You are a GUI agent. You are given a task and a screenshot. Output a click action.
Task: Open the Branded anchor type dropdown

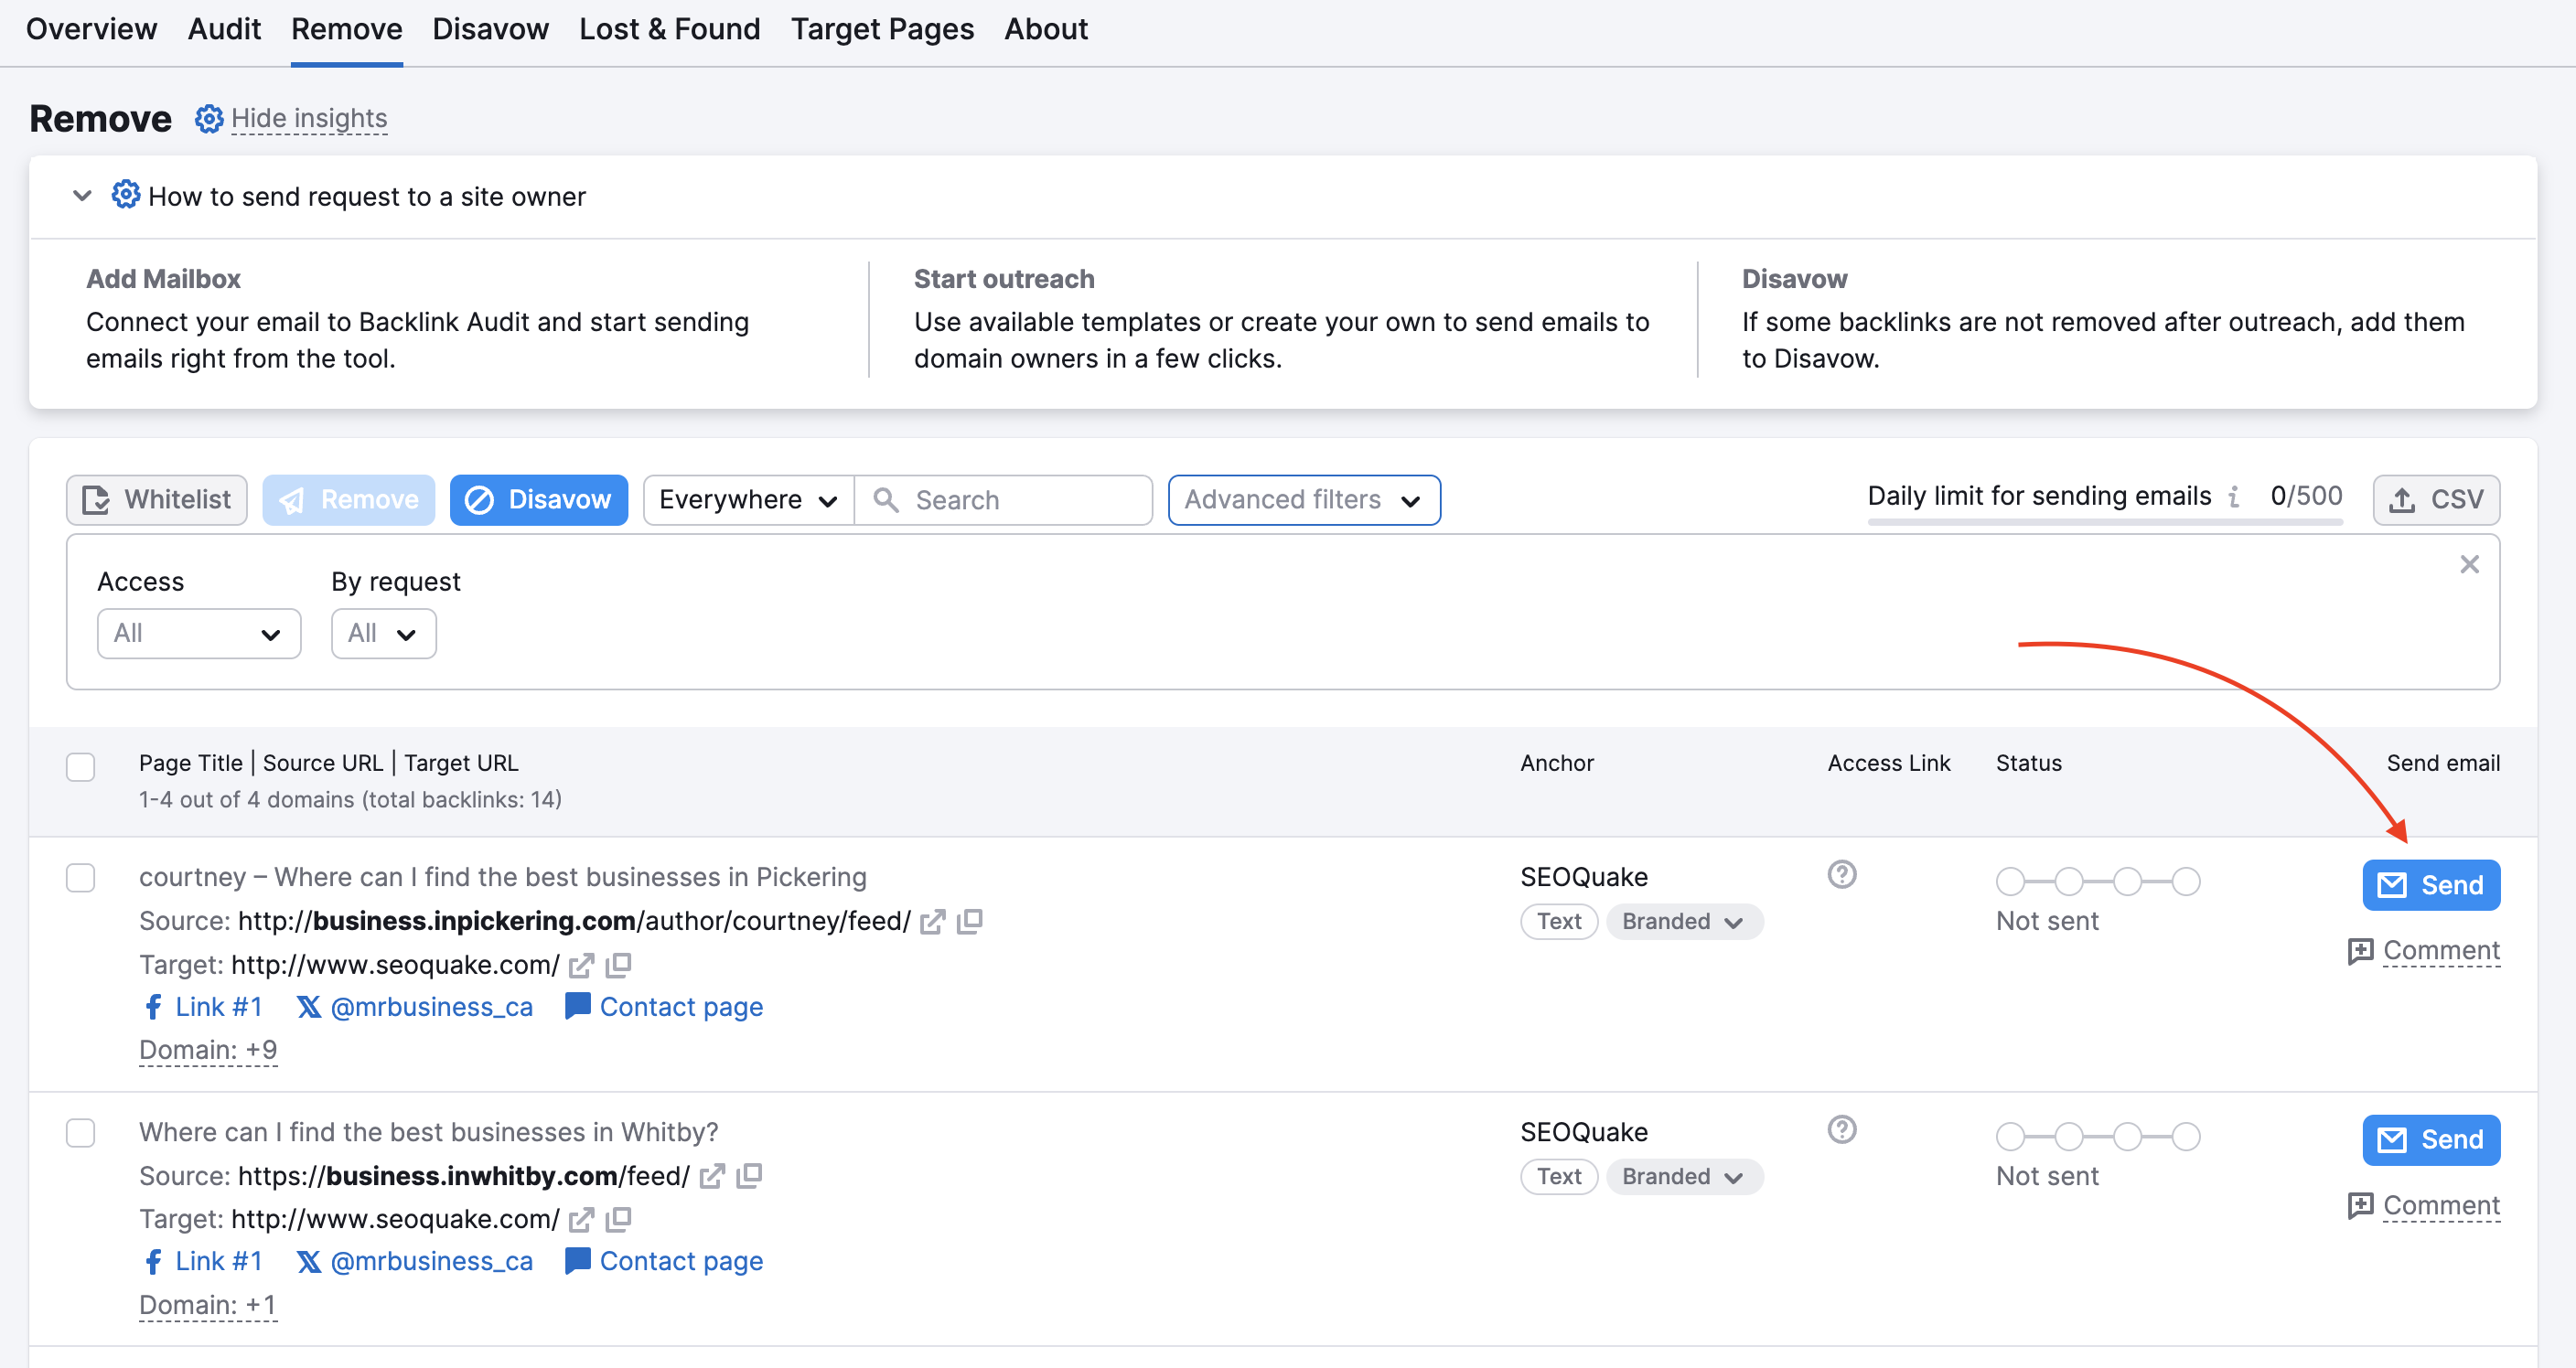[1684, 921]
